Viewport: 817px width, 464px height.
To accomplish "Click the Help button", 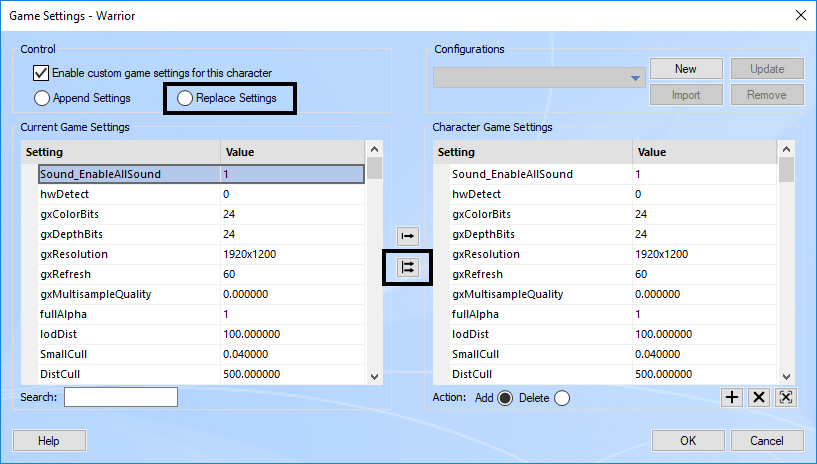I will [x=48, y=441].
